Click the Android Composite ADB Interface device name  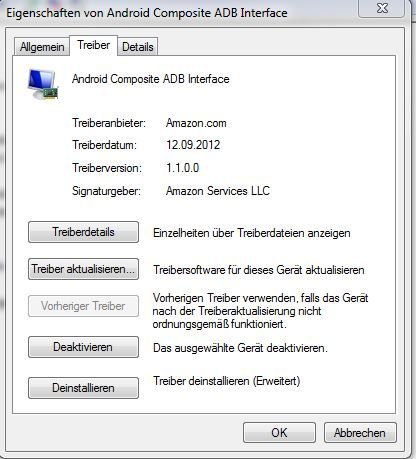point(151,79)
